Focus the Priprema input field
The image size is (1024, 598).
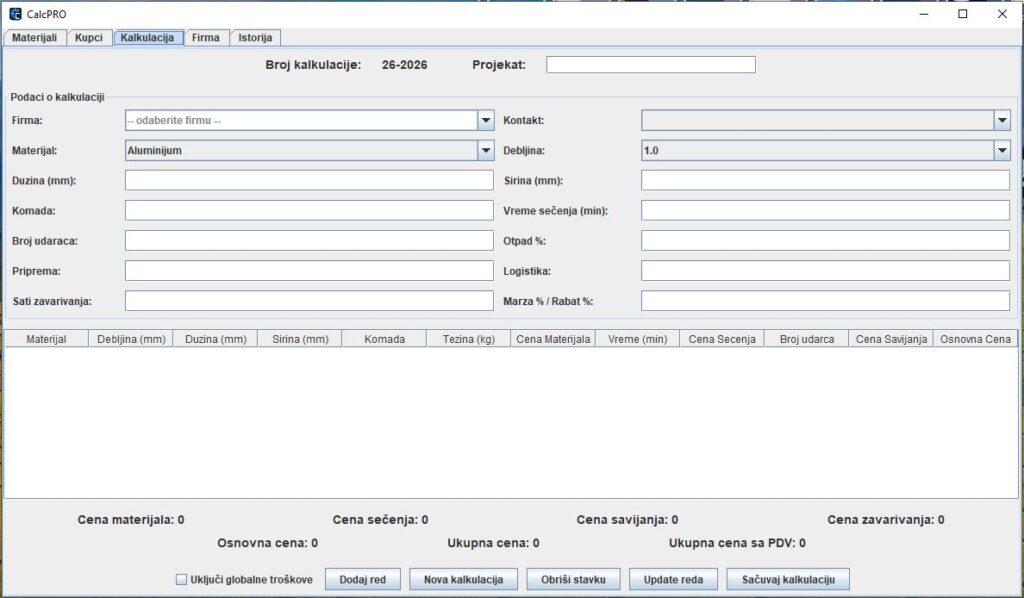309,270
